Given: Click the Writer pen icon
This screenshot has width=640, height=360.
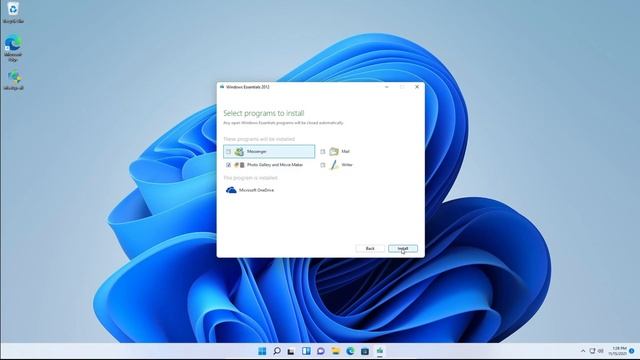Looking at the screenshot, I should coord(335,165).
